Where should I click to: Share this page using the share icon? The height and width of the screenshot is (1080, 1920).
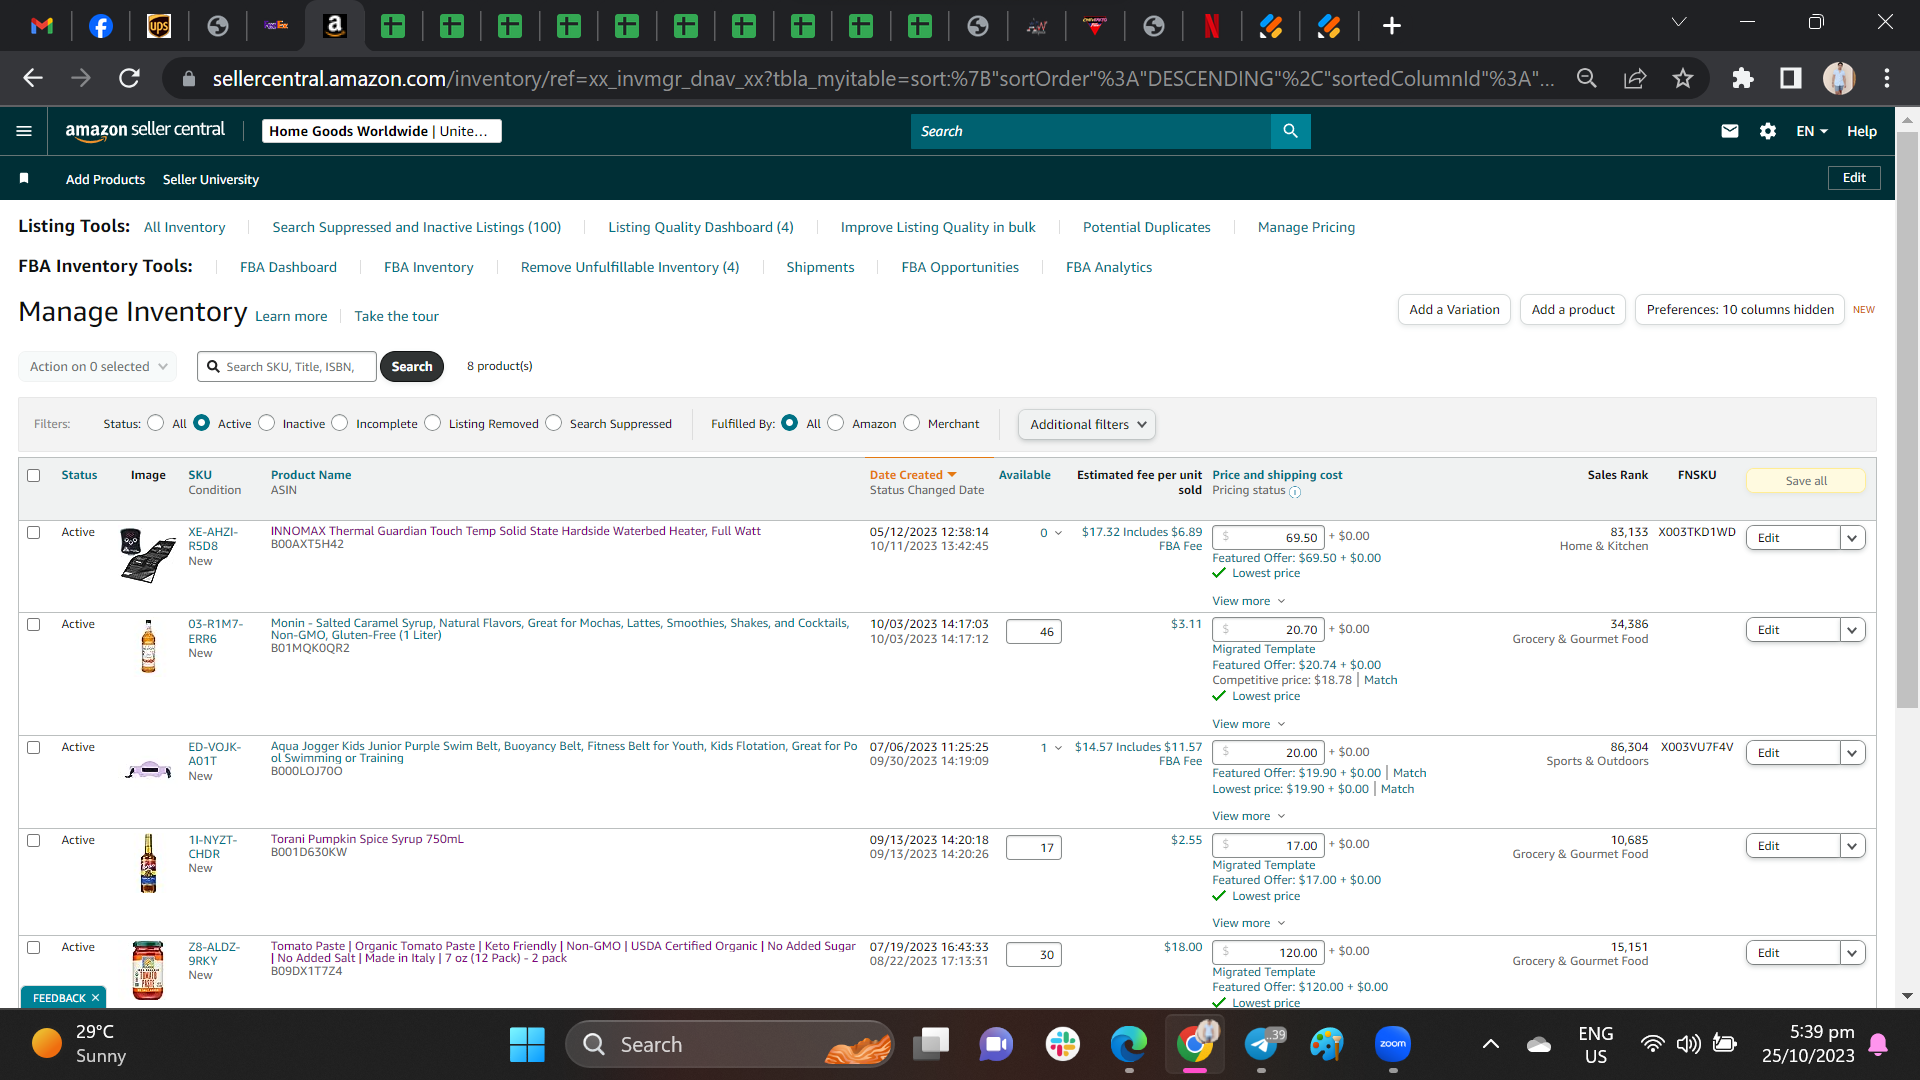pos(1635,78)
